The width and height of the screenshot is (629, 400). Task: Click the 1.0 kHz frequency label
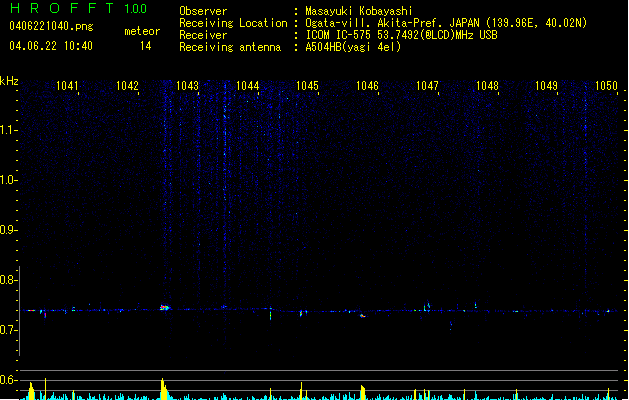coord(8,180)
